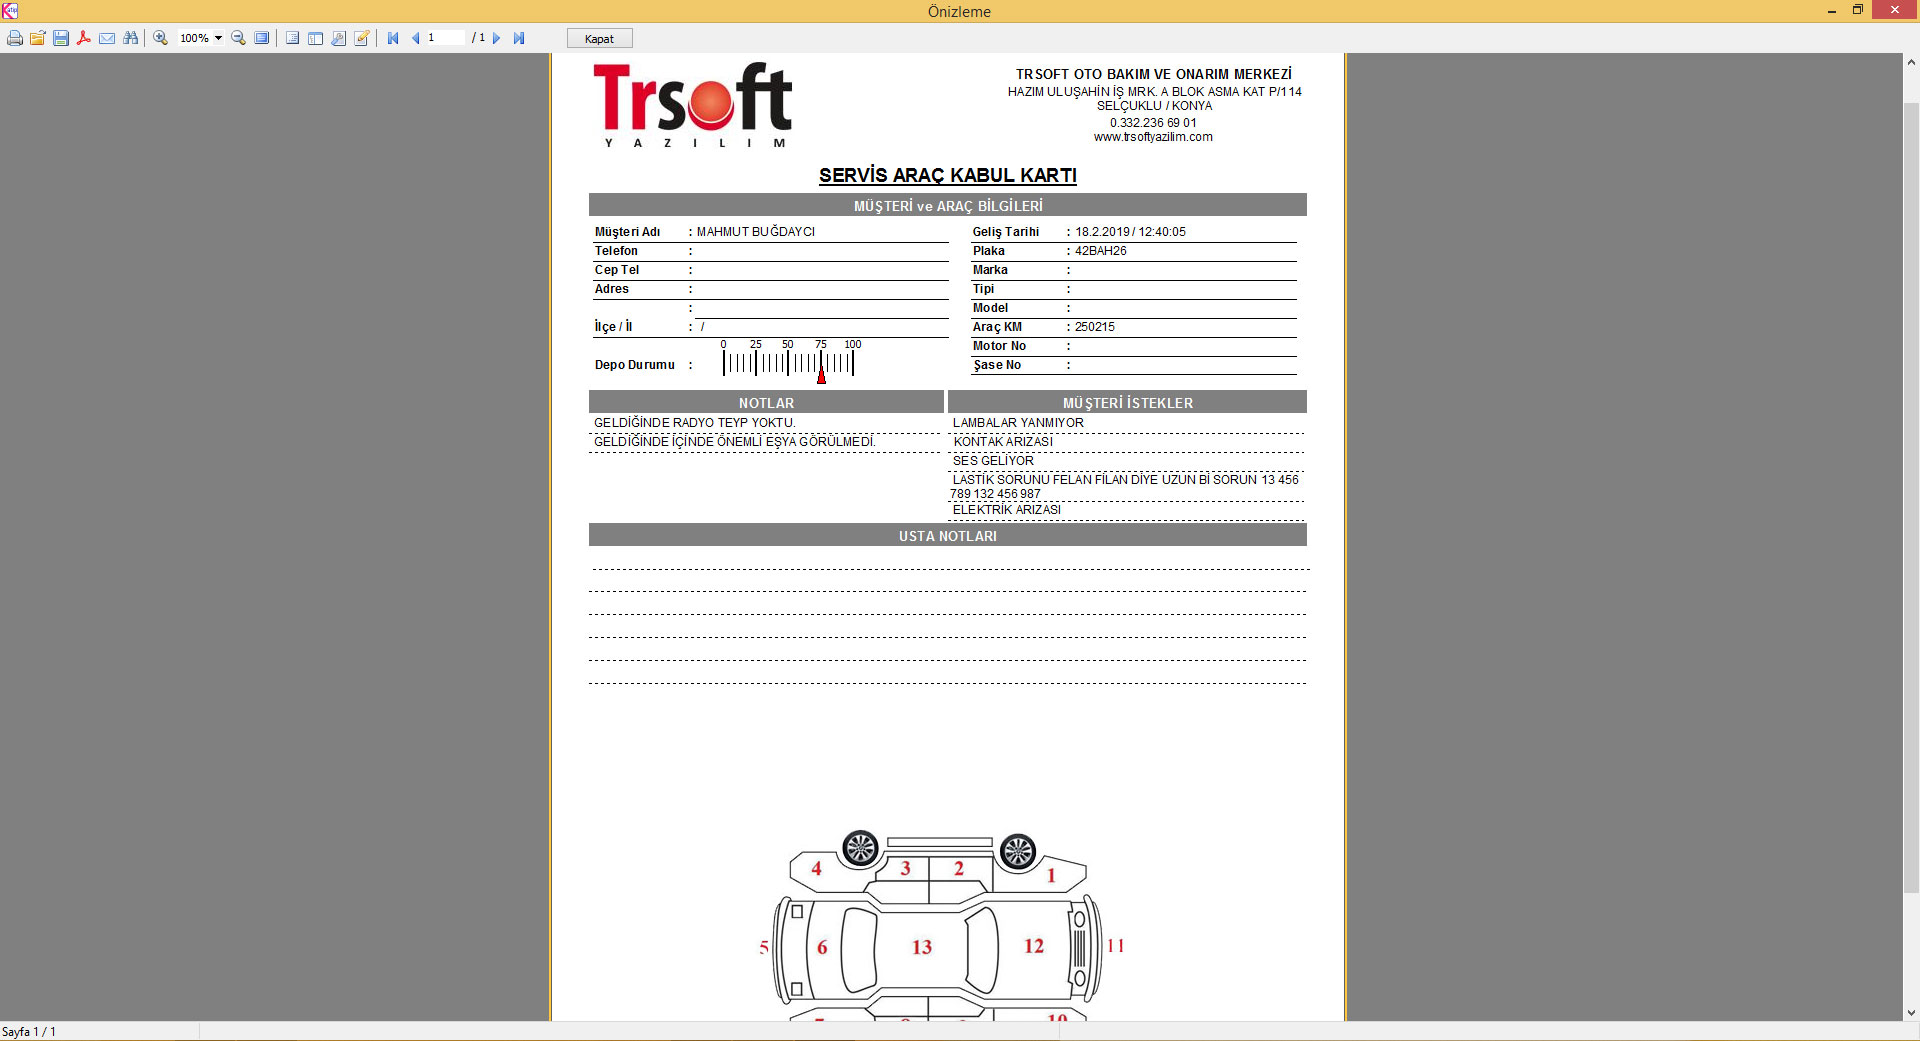This screenshot has width=1920, height=1041.
Task: Click the vertical scrollbar down arrow
Action: tap(1911, 1012)
